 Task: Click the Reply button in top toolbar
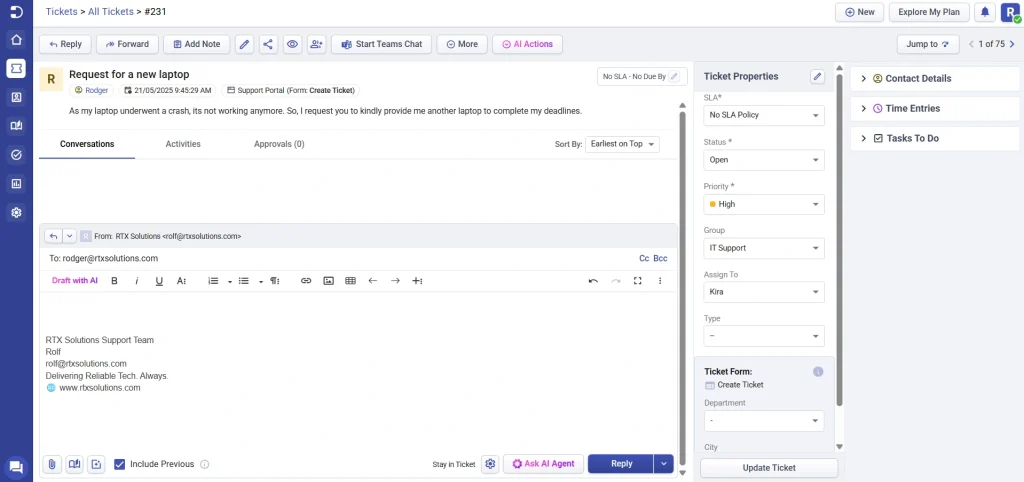(x=65, y=44)
